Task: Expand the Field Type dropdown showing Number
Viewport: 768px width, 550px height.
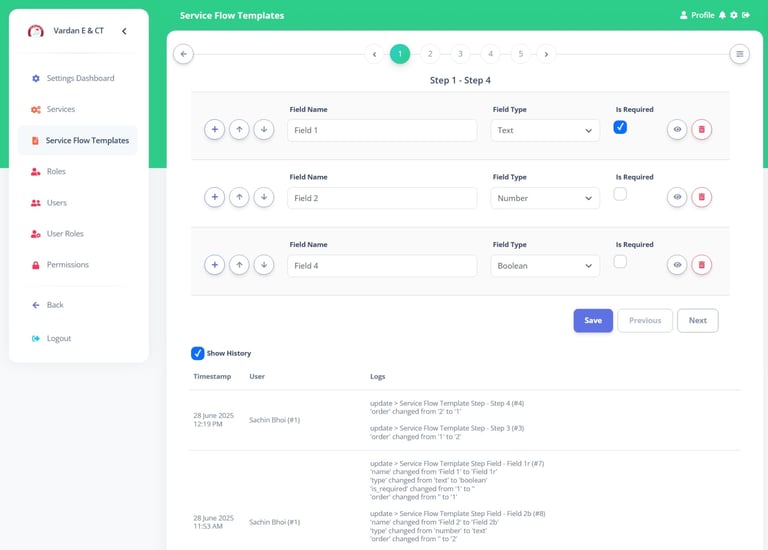Action: pos(545,198)
